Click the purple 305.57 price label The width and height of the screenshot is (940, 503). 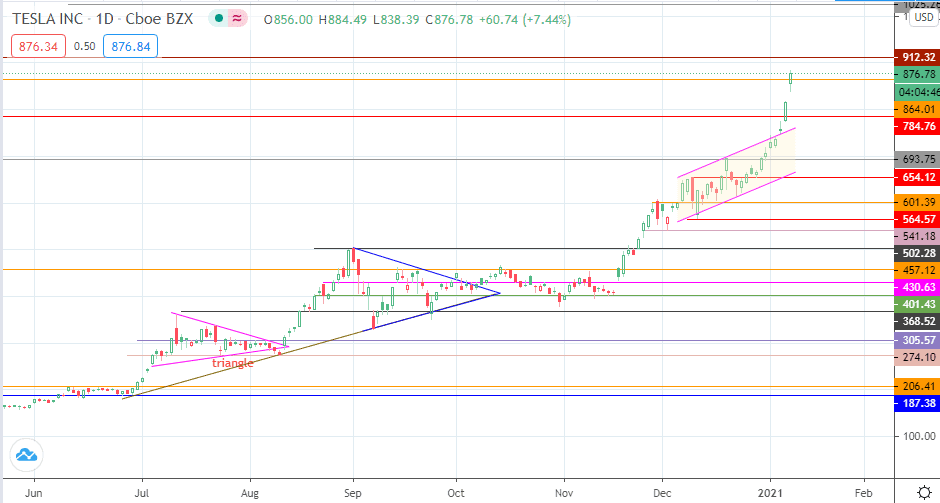coord(917,340)
